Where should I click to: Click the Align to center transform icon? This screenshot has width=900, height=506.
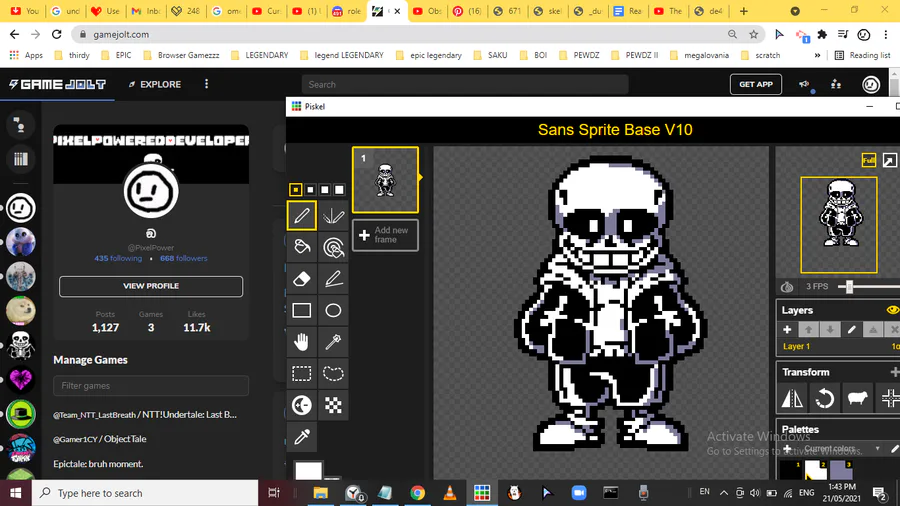tap(890, 398)
